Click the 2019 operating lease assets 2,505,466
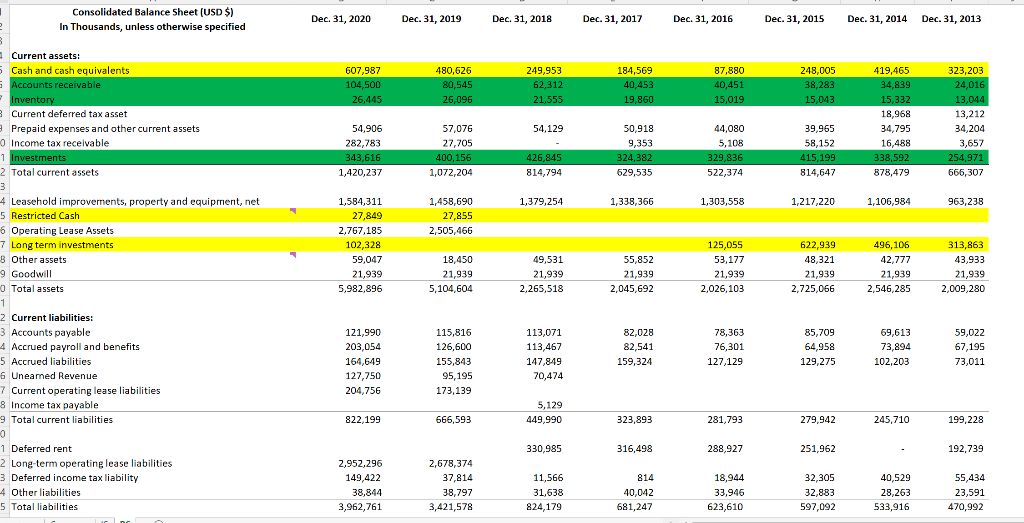Screen dimensions: 1024x523 point(449,230)
